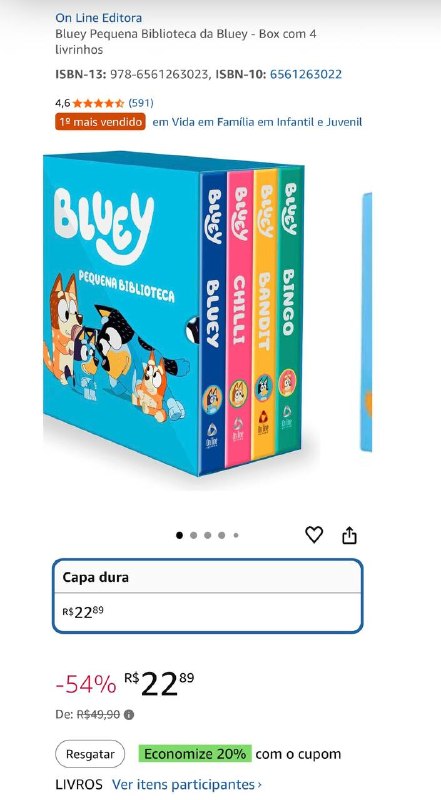This screenshot has width=441, height=800.
Task: Open ISBN-10 6561263022 link
Action: [306, 74]
